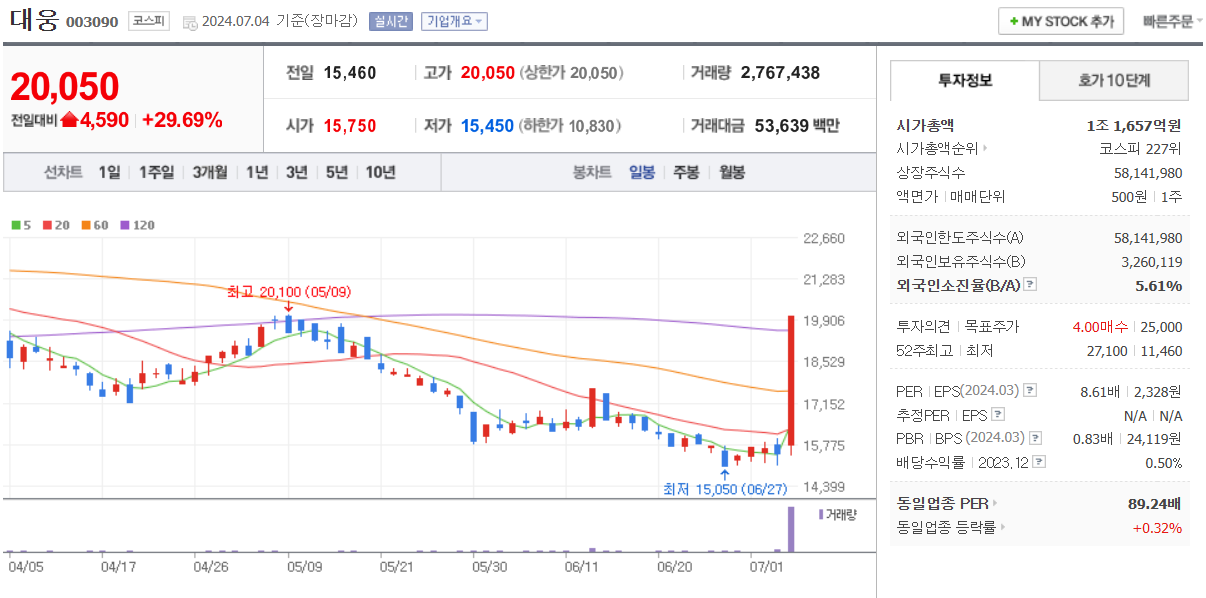The image size is (1206, 598).
Task: Click the 89.24배 industry PER value
Action: click(x=1155, y=504)
